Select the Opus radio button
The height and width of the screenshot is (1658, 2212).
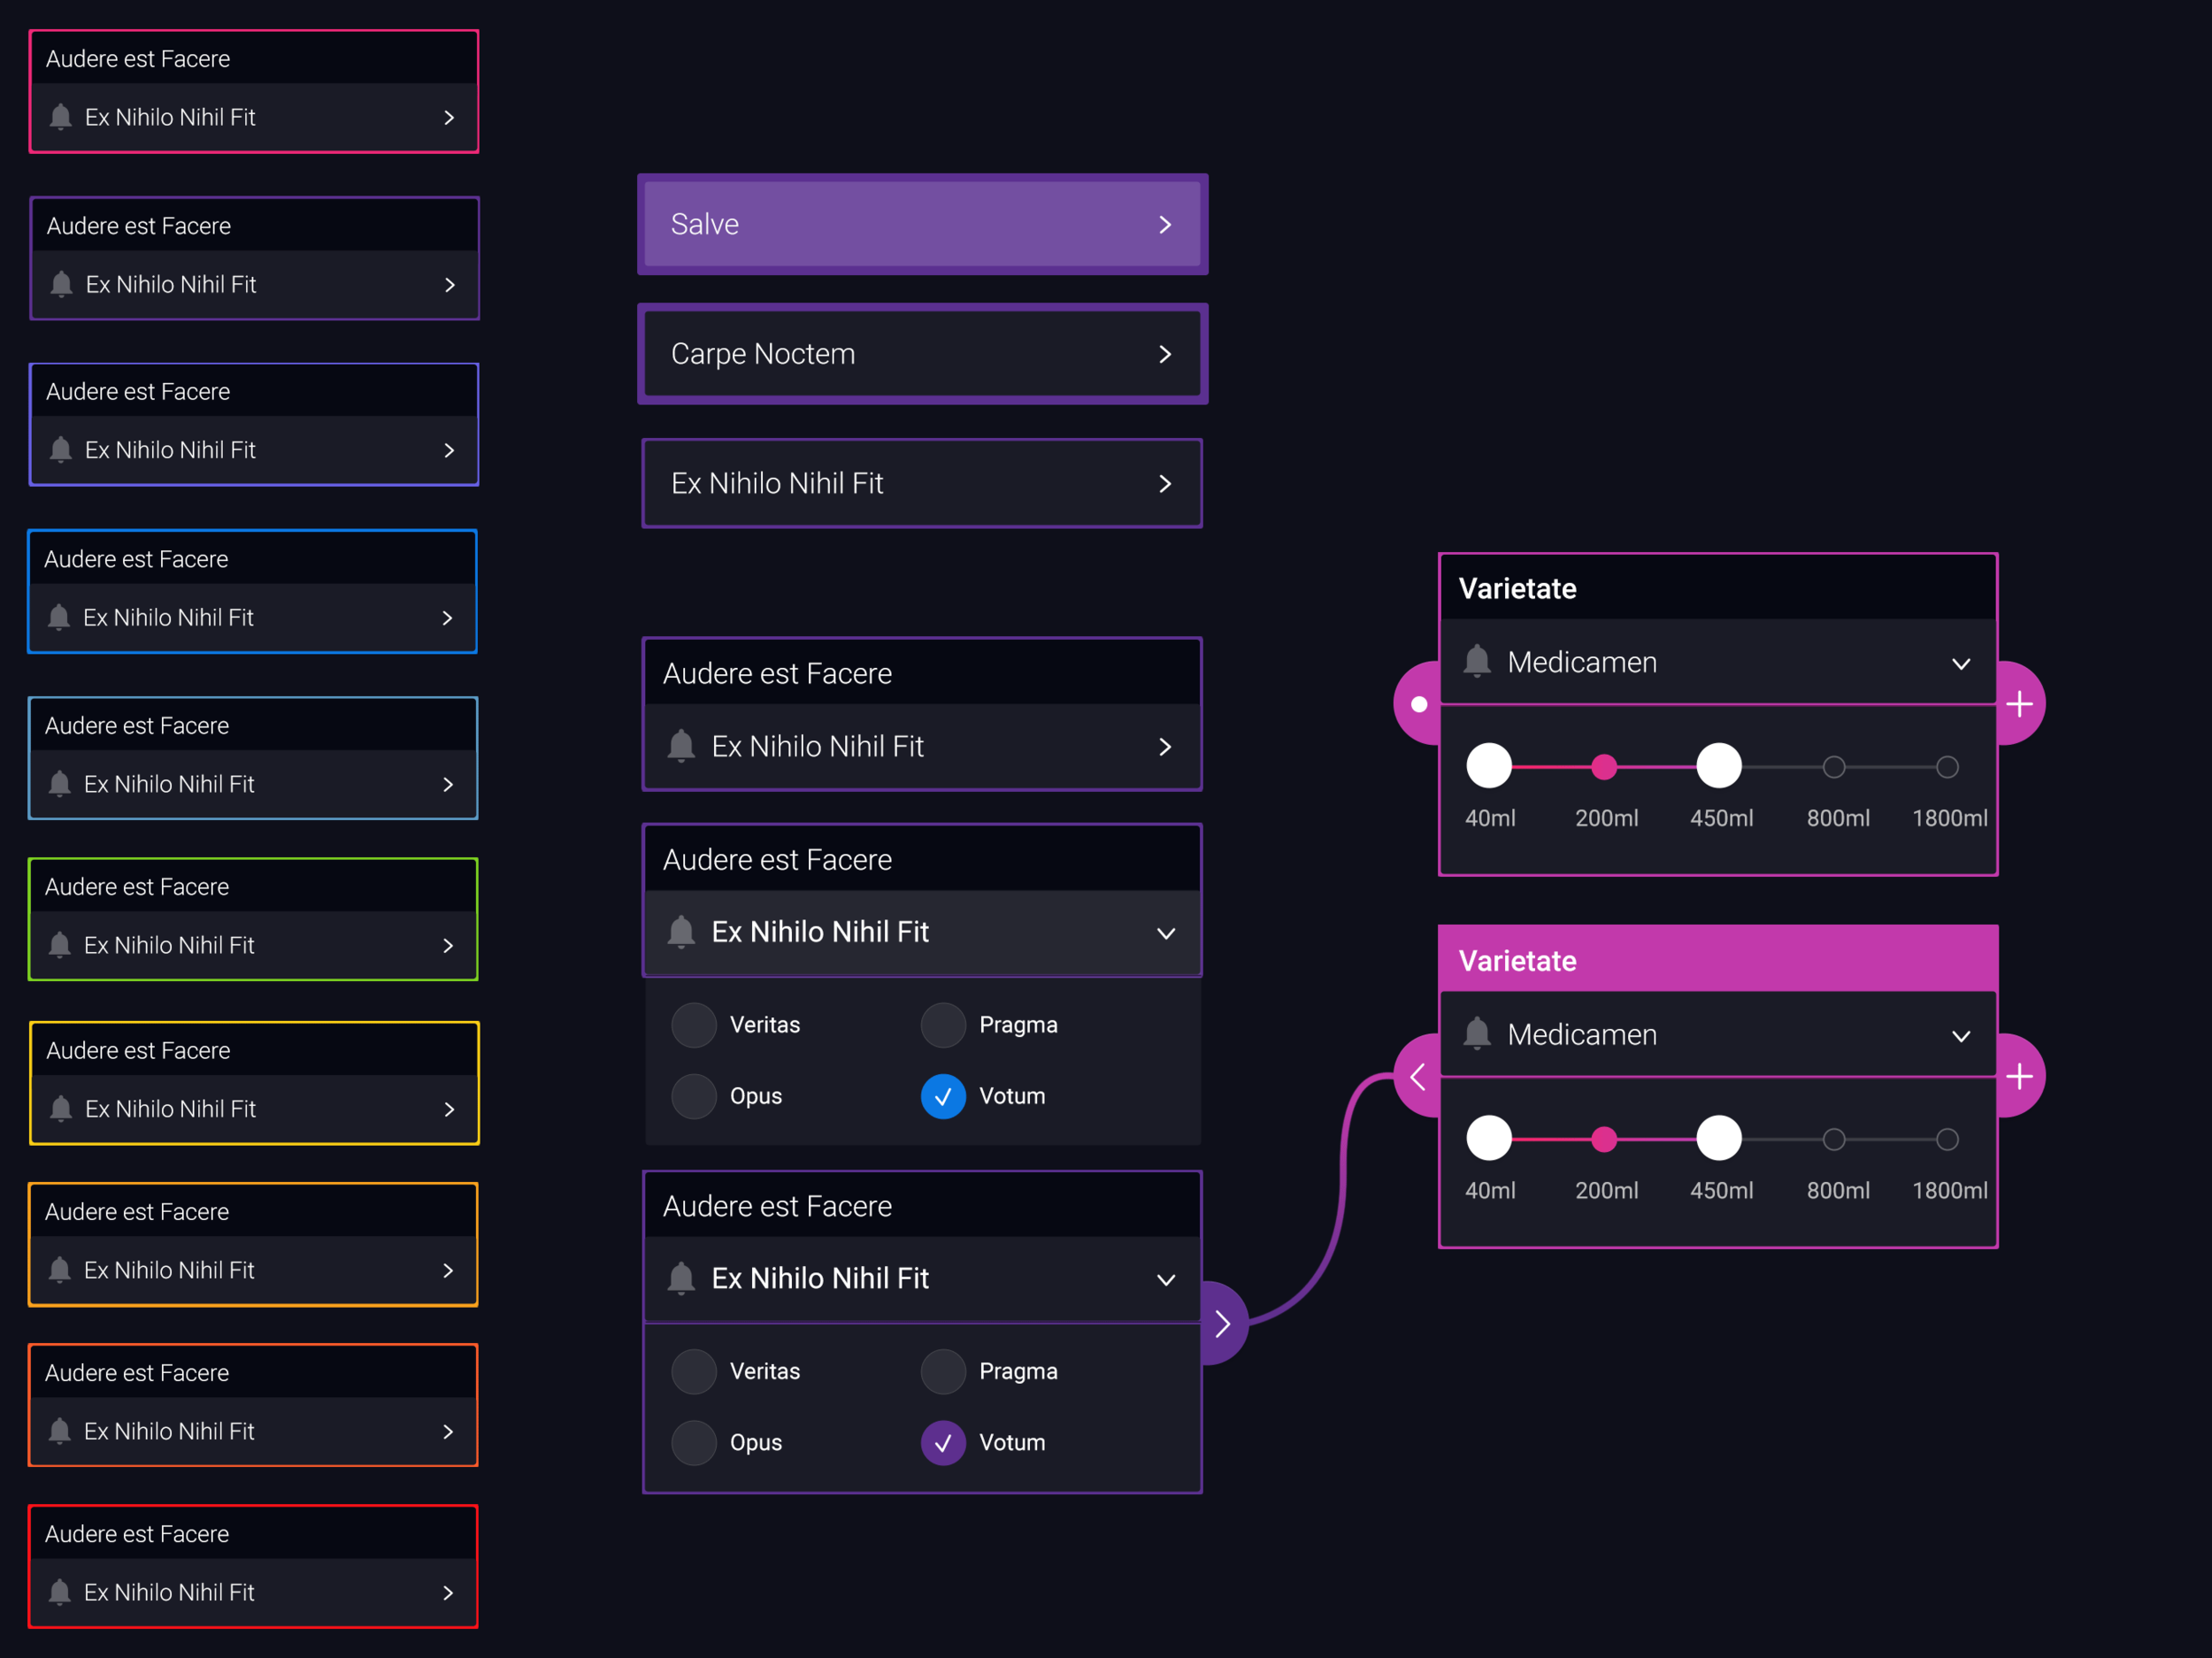pyautogui.click(x=694, y=1095)
